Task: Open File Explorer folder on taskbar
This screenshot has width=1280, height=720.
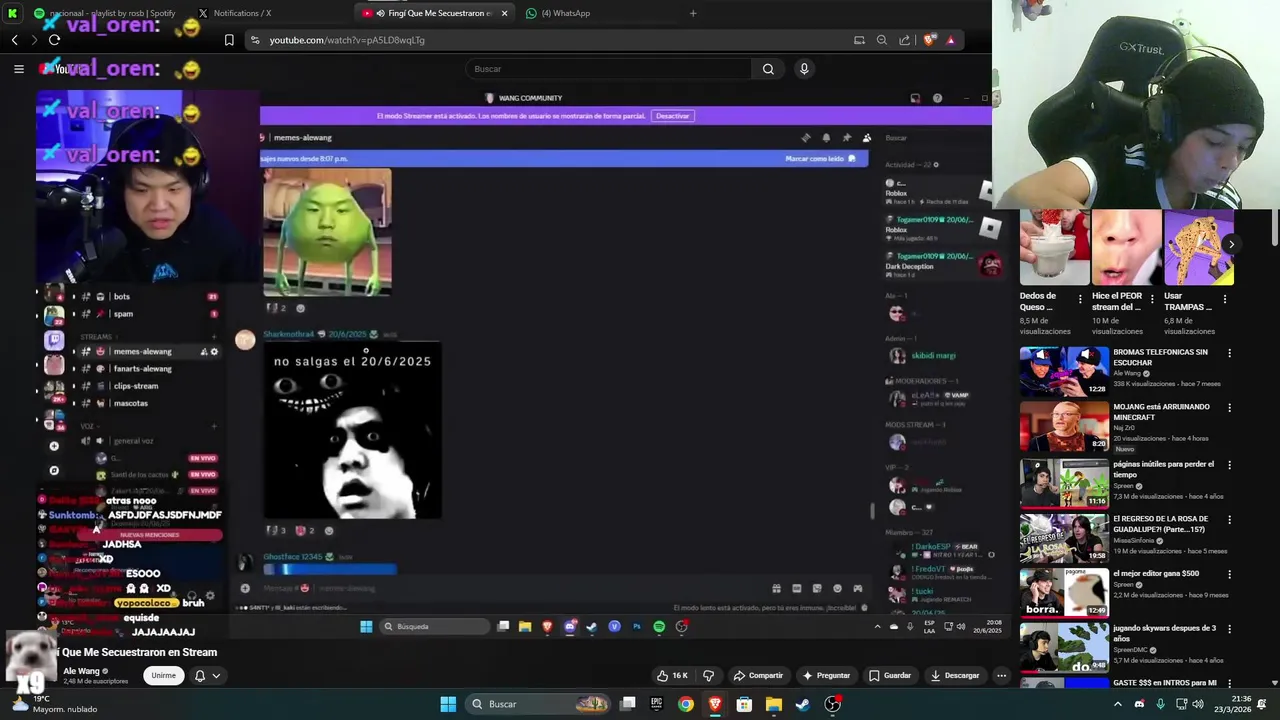Action: click(773, 704)
